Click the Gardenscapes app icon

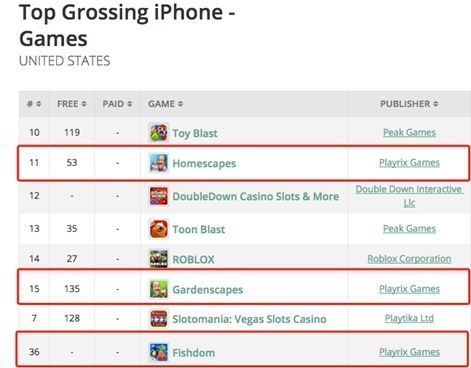[158, 289]
